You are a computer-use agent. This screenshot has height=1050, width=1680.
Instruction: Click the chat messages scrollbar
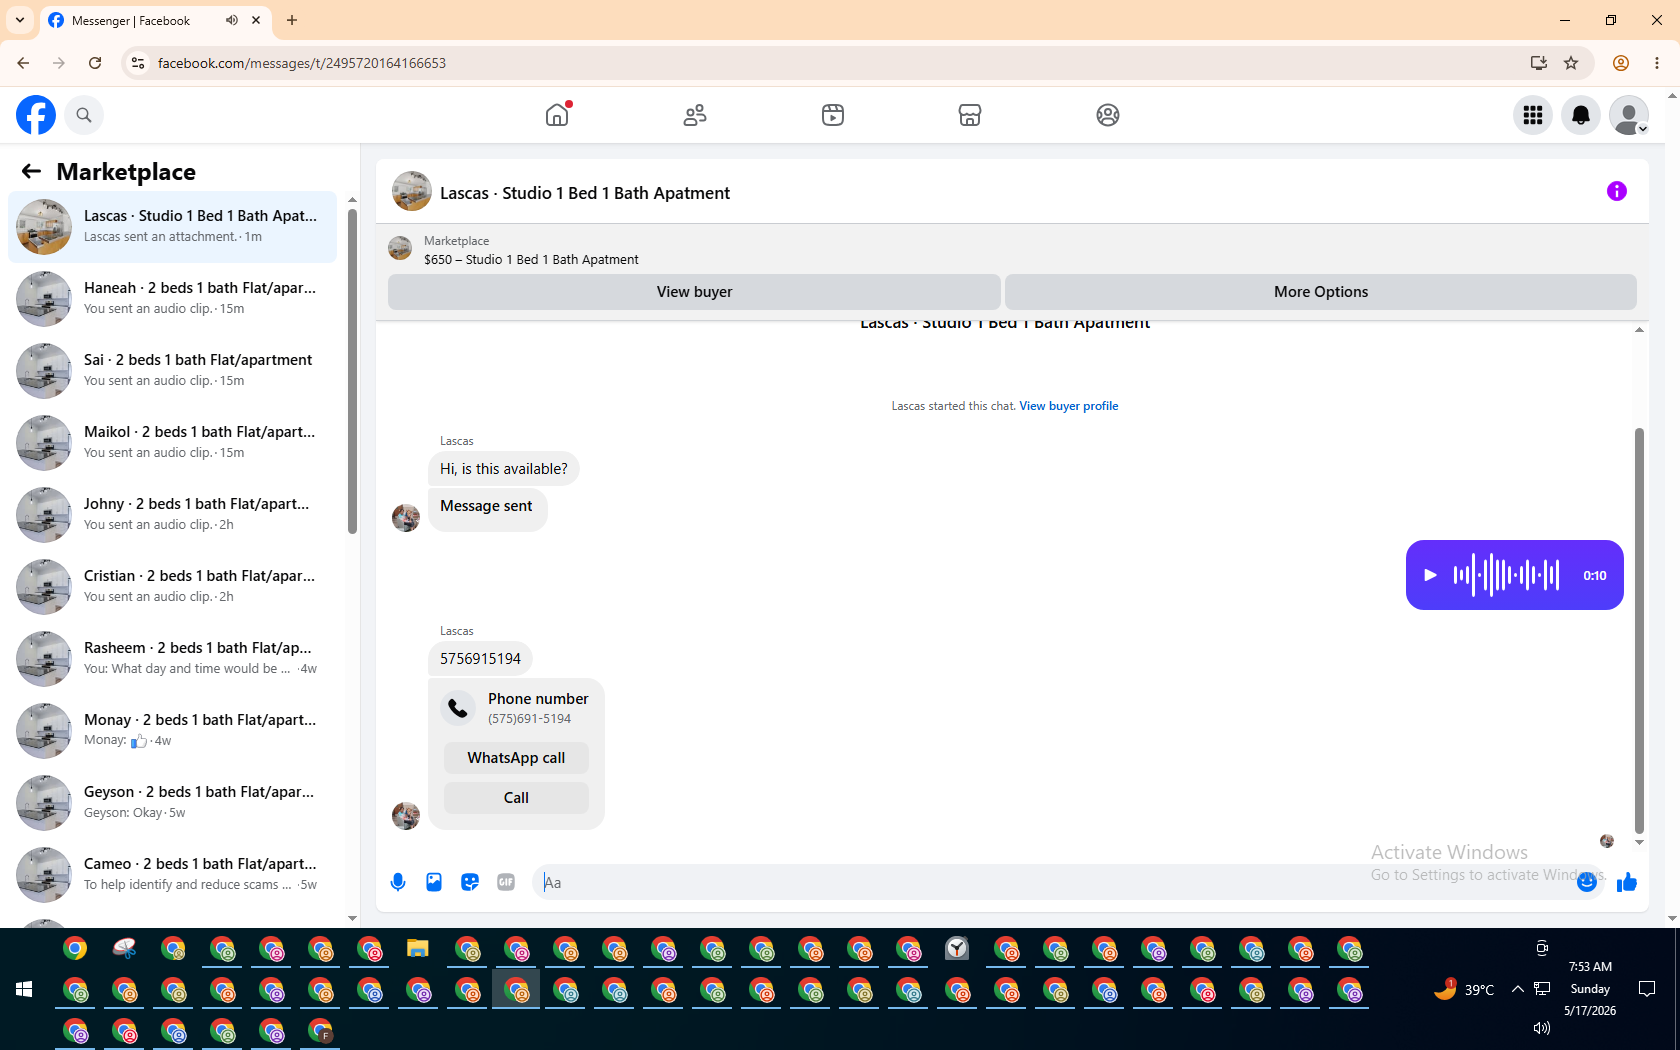pyautogui.click(x=1639, y=630)
